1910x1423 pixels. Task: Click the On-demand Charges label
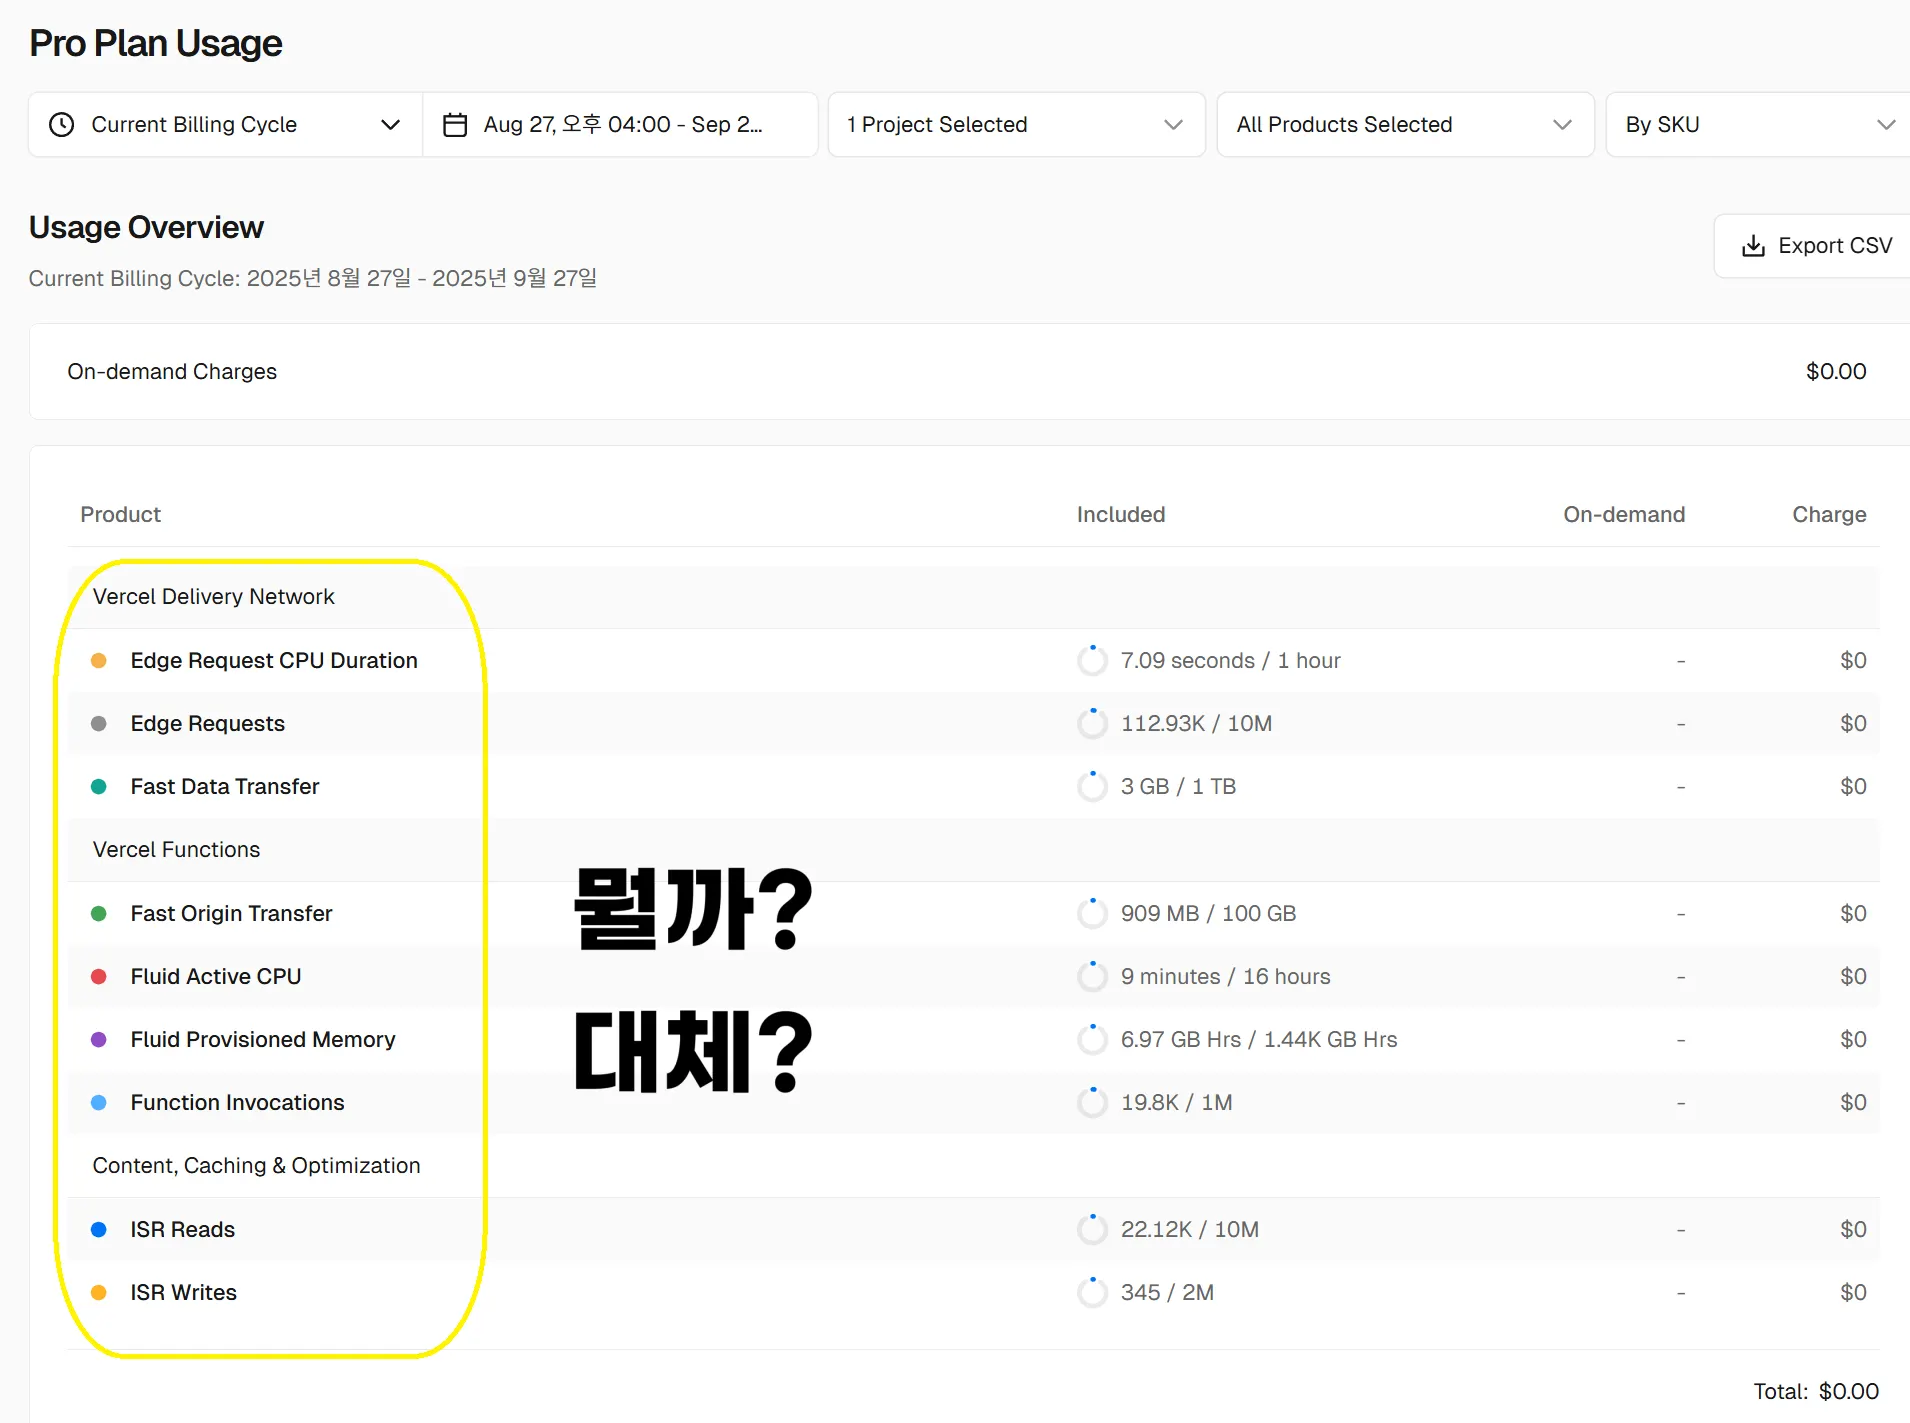(x=172, y=372)
